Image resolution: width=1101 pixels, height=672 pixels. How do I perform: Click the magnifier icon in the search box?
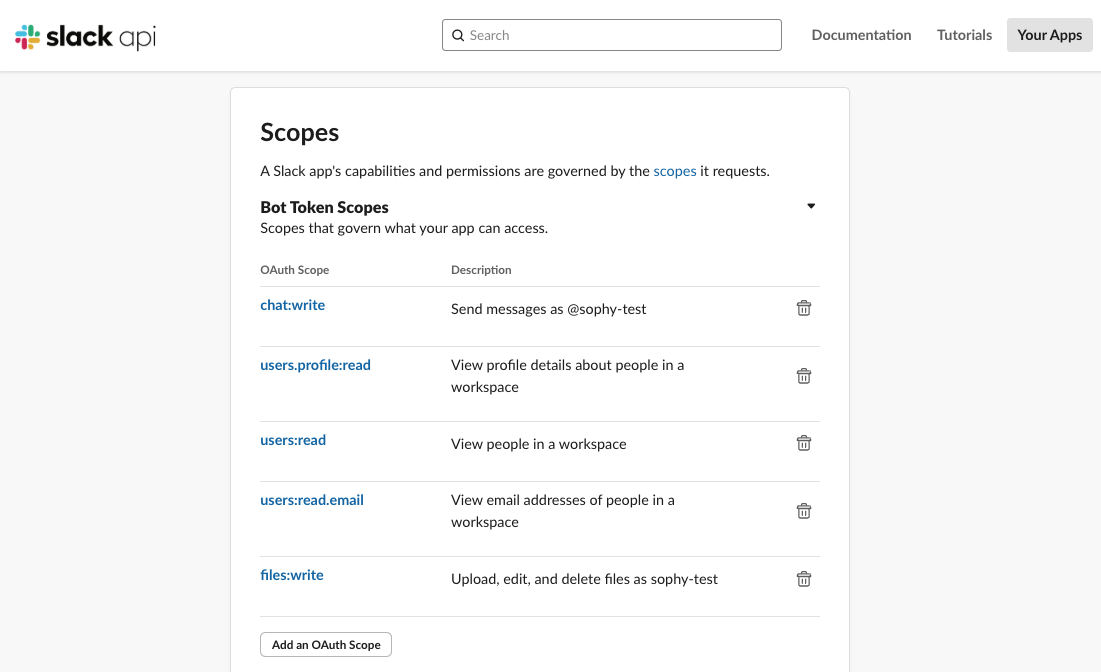(458, 35)
